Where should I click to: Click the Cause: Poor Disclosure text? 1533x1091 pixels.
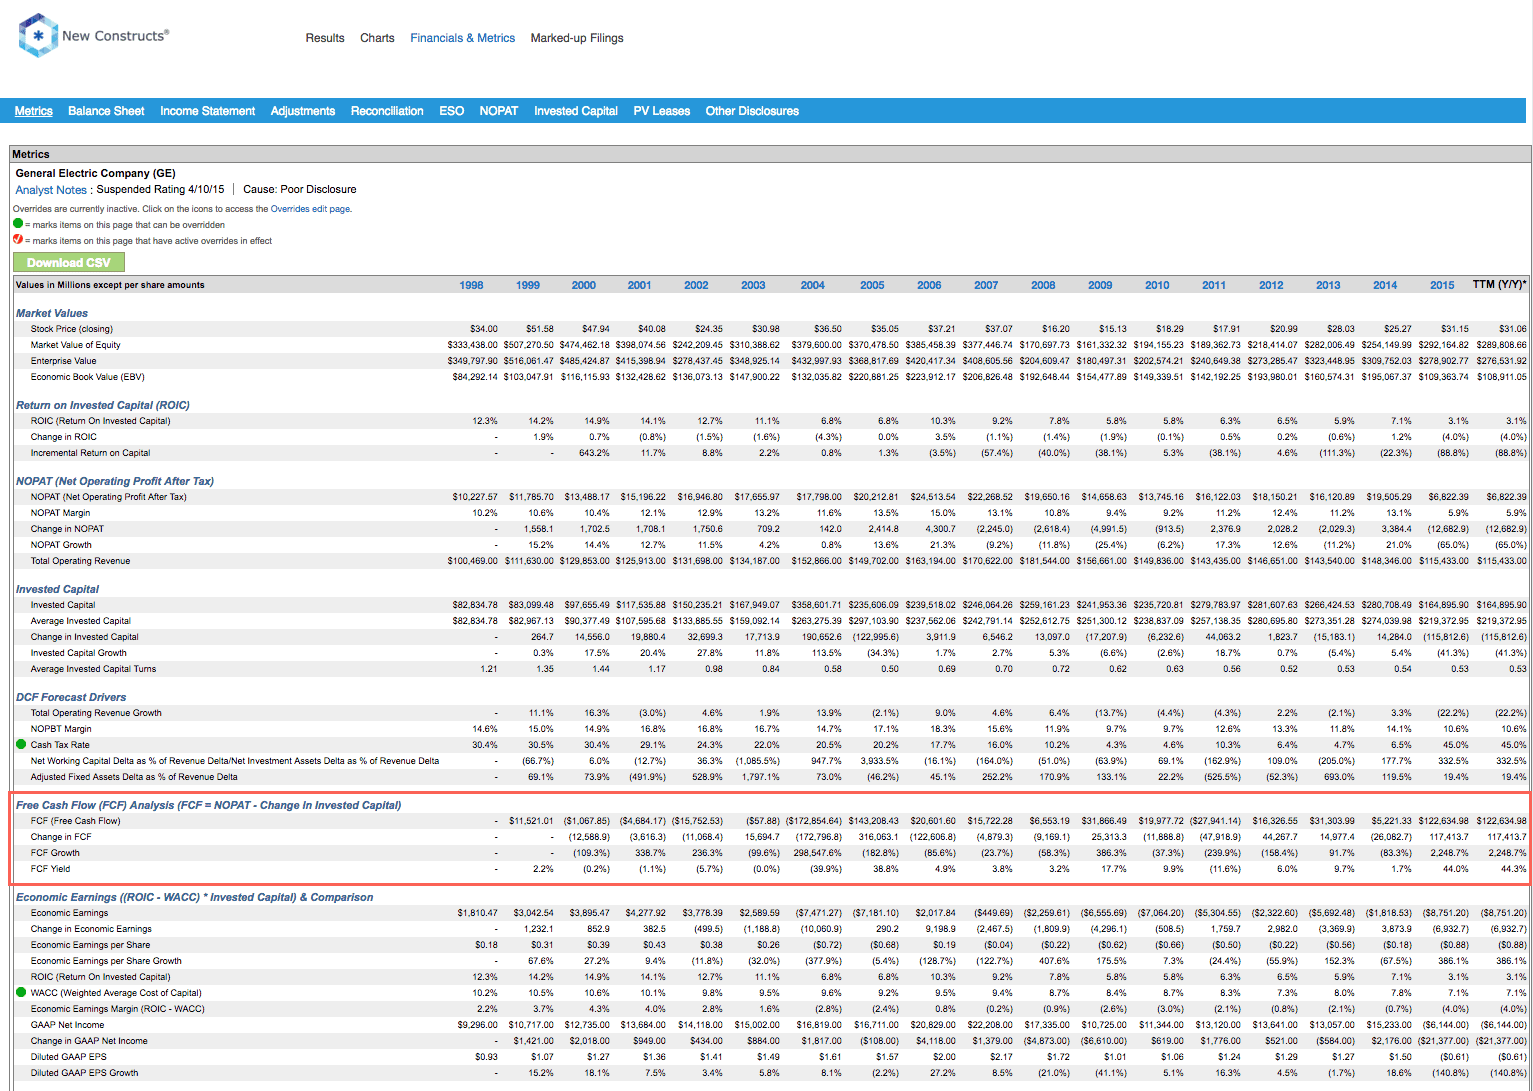tap(300, 189)
